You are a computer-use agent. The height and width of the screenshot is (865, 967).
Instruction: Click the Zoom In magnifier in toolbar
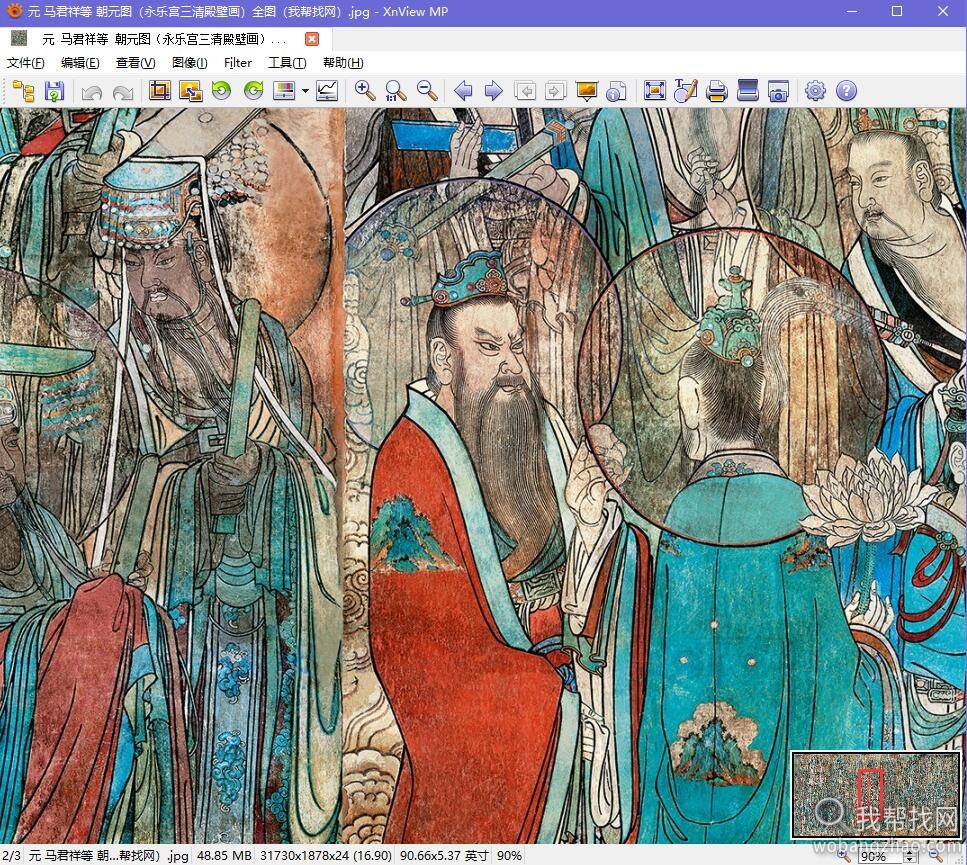click(x=365, y=91)
